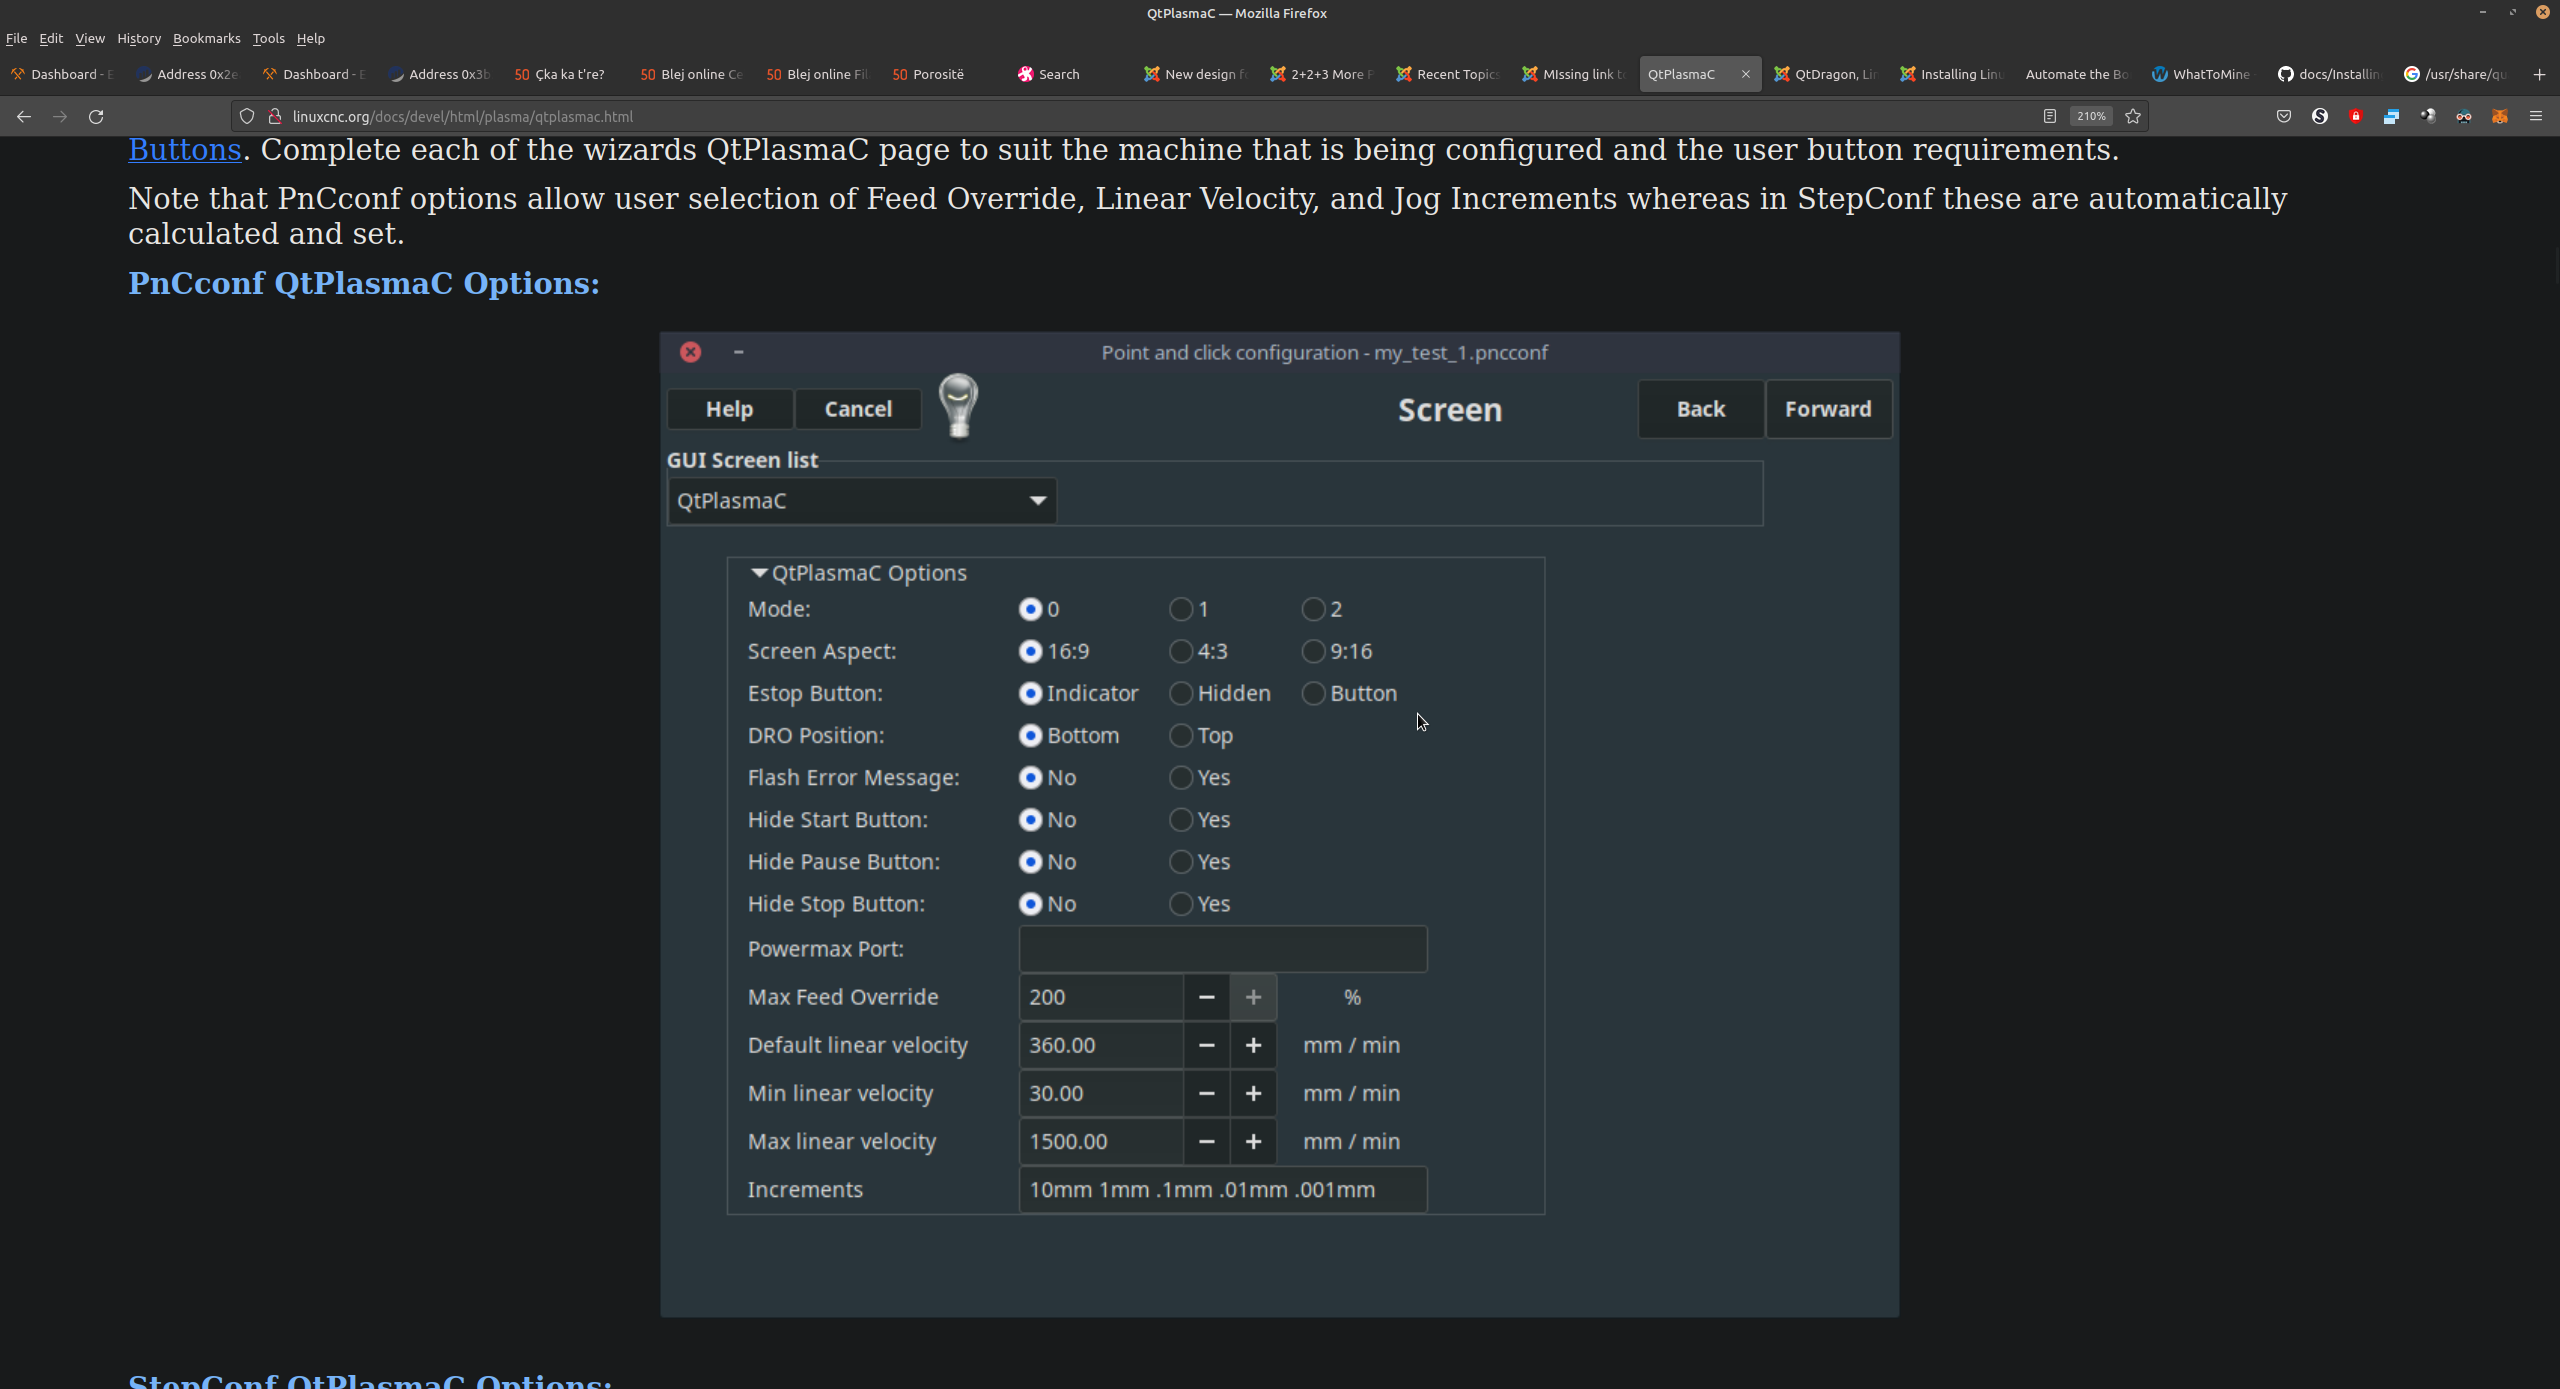This screenshot has height=1389, width=2560.
Task: Click the Buttons hyperlink
Action: pyautogui.click(x=185, y=150)
